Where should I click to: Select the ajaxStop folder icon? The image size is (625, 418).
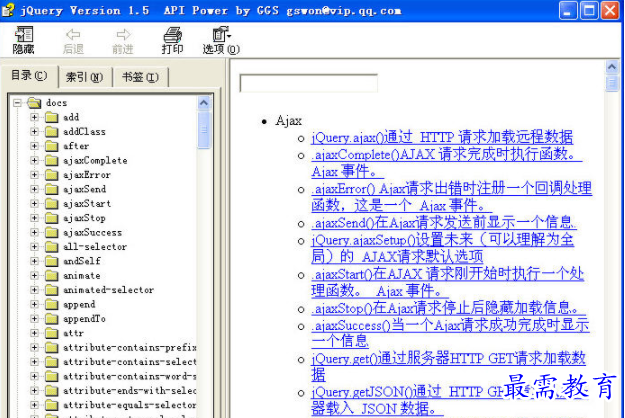[51, 218]
